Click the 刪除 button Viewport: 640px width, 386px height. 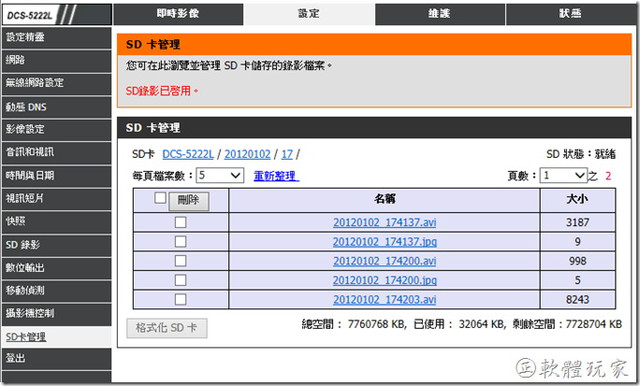pos(189,201)
